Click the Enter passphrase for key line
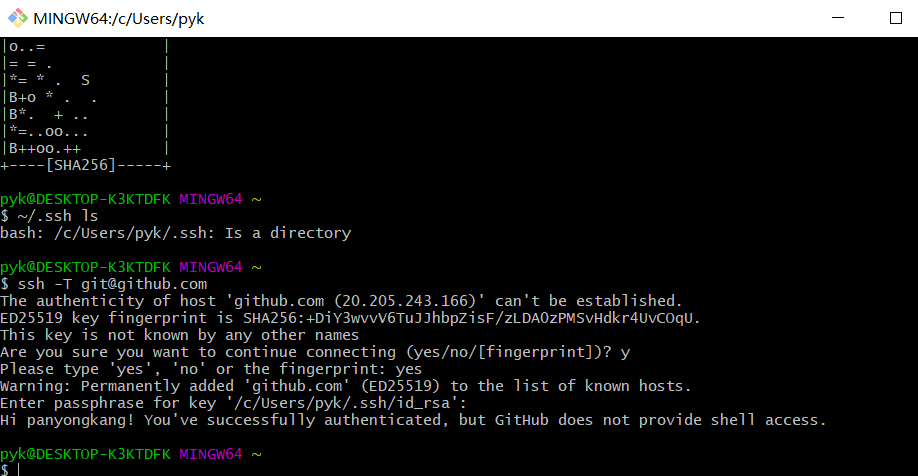The image size is (918, 476). tap(233, 403)
